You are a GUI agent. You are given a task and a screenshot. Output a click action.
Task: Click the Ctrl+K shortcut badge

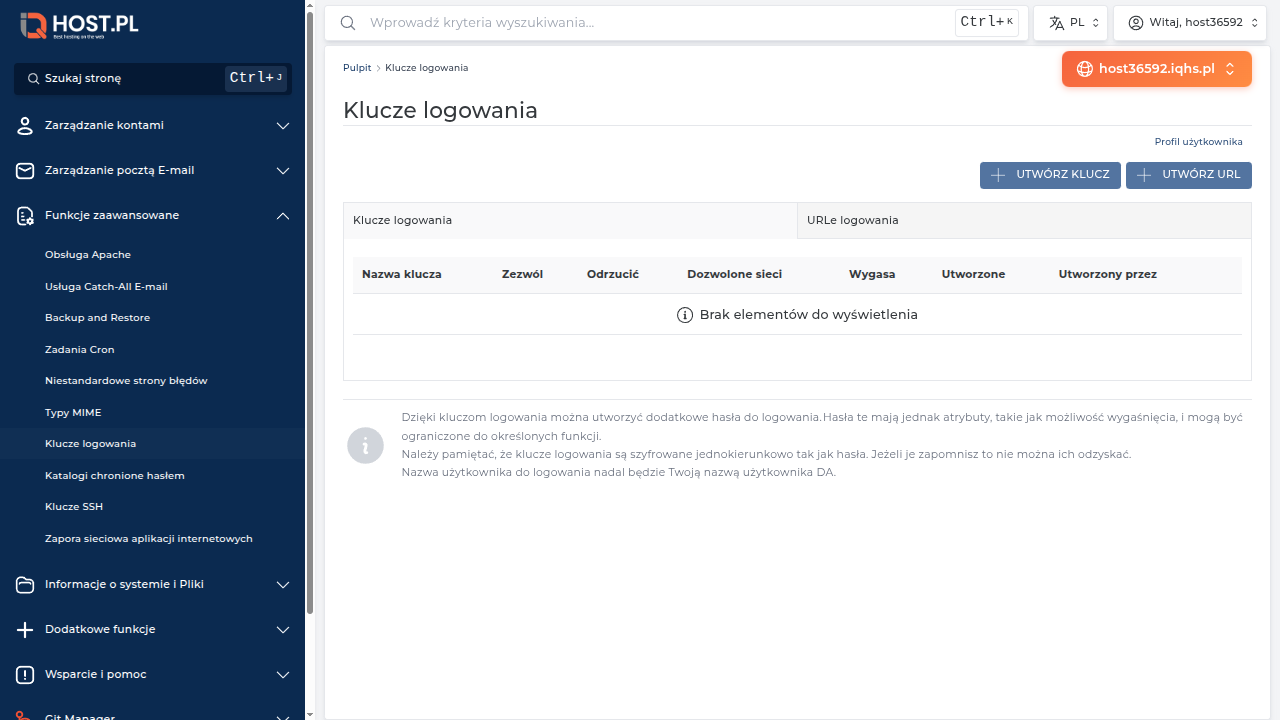(987, 22)
